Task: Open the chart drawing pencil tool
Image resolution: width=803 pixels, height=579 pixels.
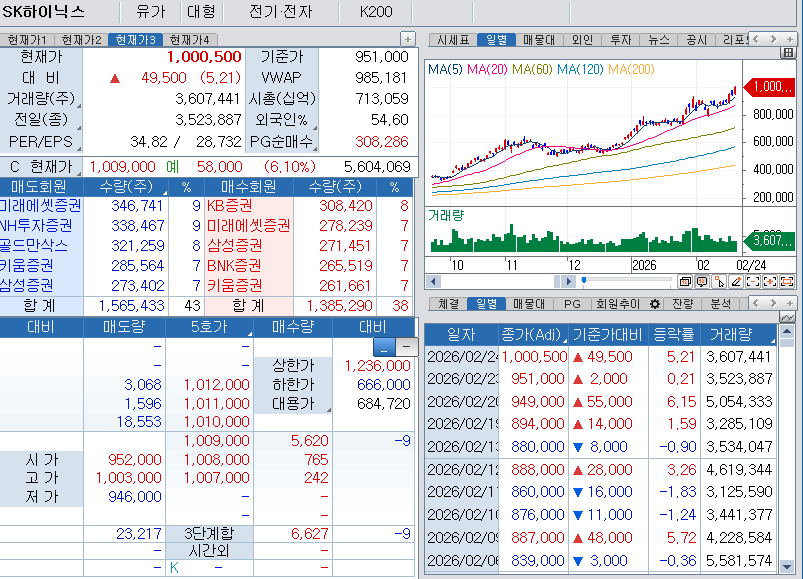Action: [736, 282]
